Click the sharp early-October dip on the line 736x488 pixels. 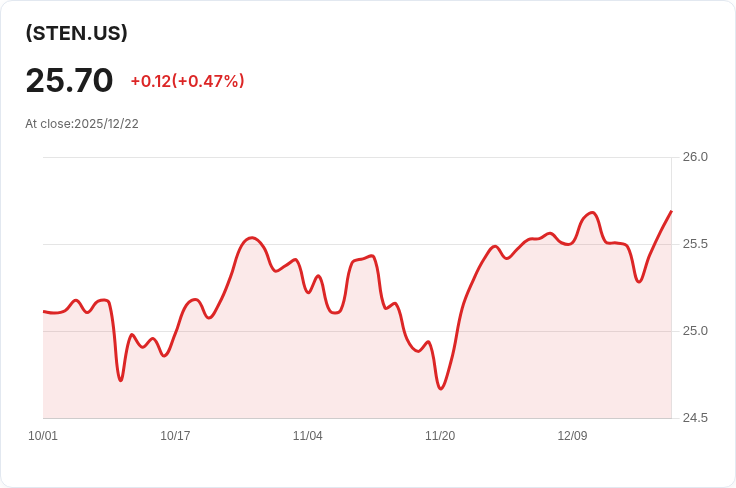click(x=121, y=380)
